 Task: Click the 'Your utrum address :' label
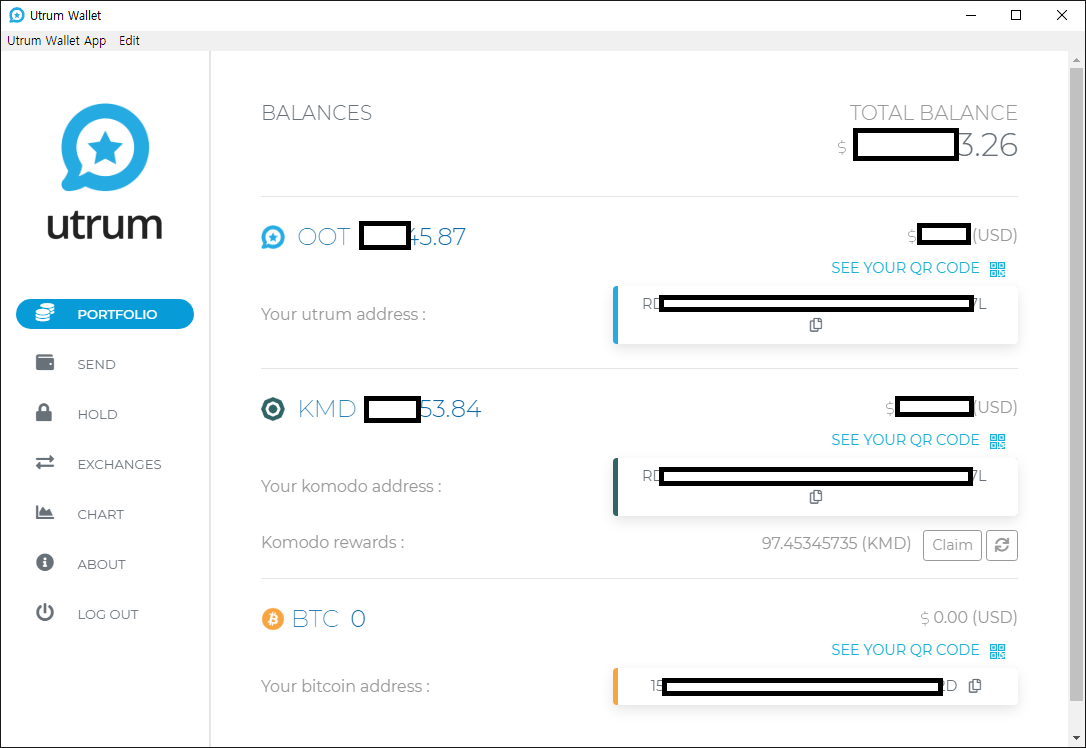tap(344, 314)
